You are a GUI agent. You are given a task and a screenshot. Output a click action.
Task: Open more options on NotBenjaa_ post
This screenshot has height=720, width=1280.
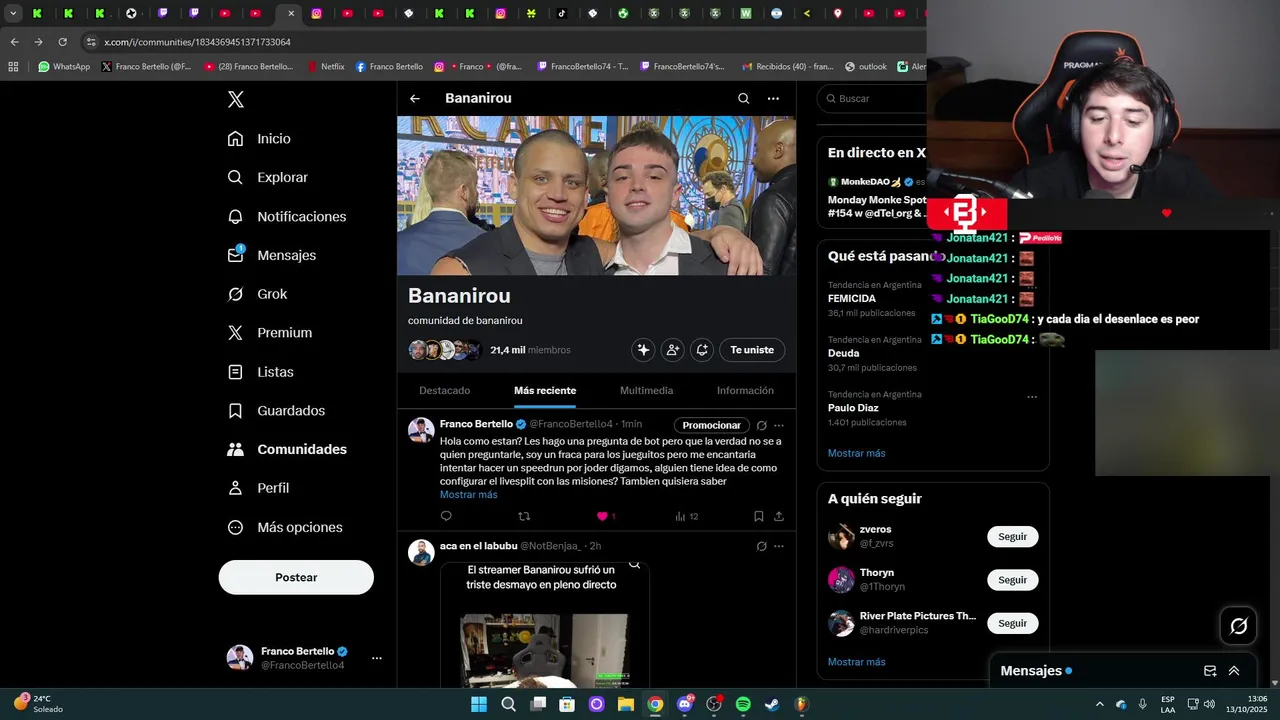click(779, 546)
